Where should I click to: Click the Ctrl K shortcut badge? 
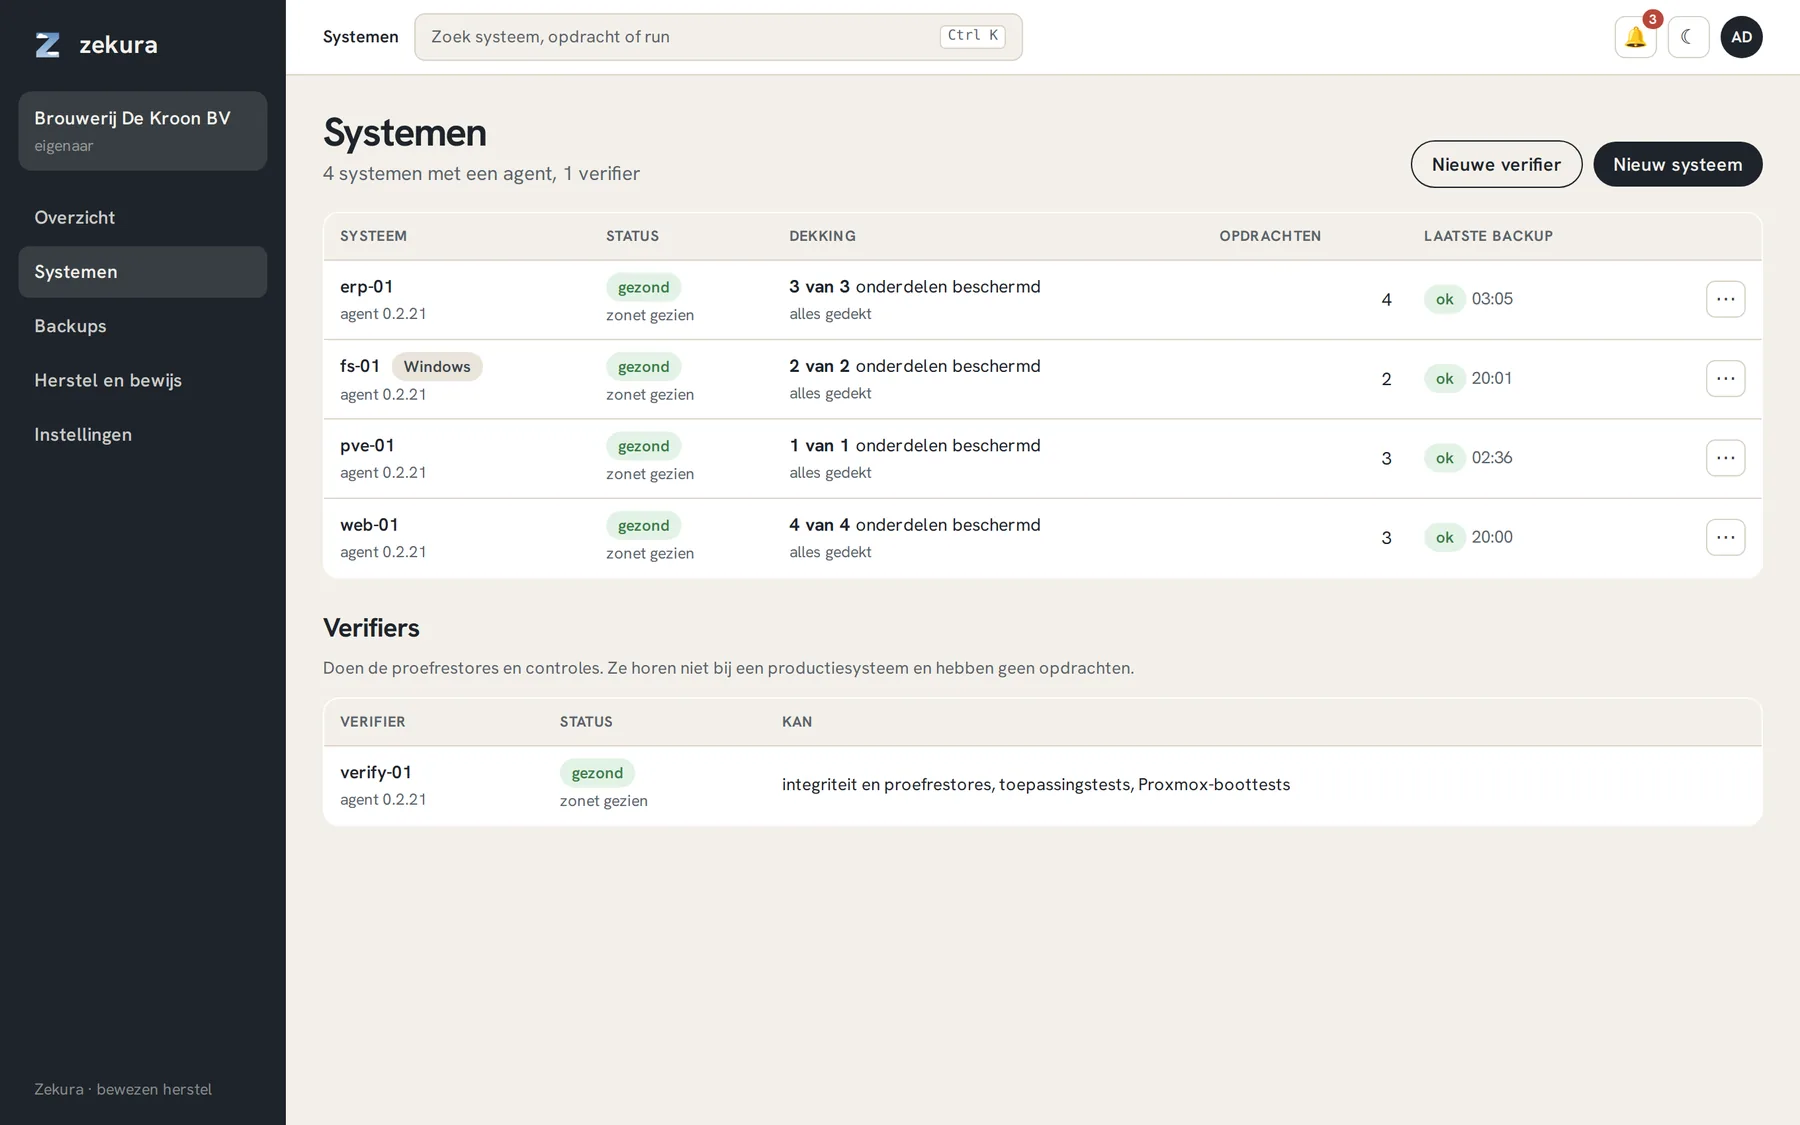click(972, 36)
